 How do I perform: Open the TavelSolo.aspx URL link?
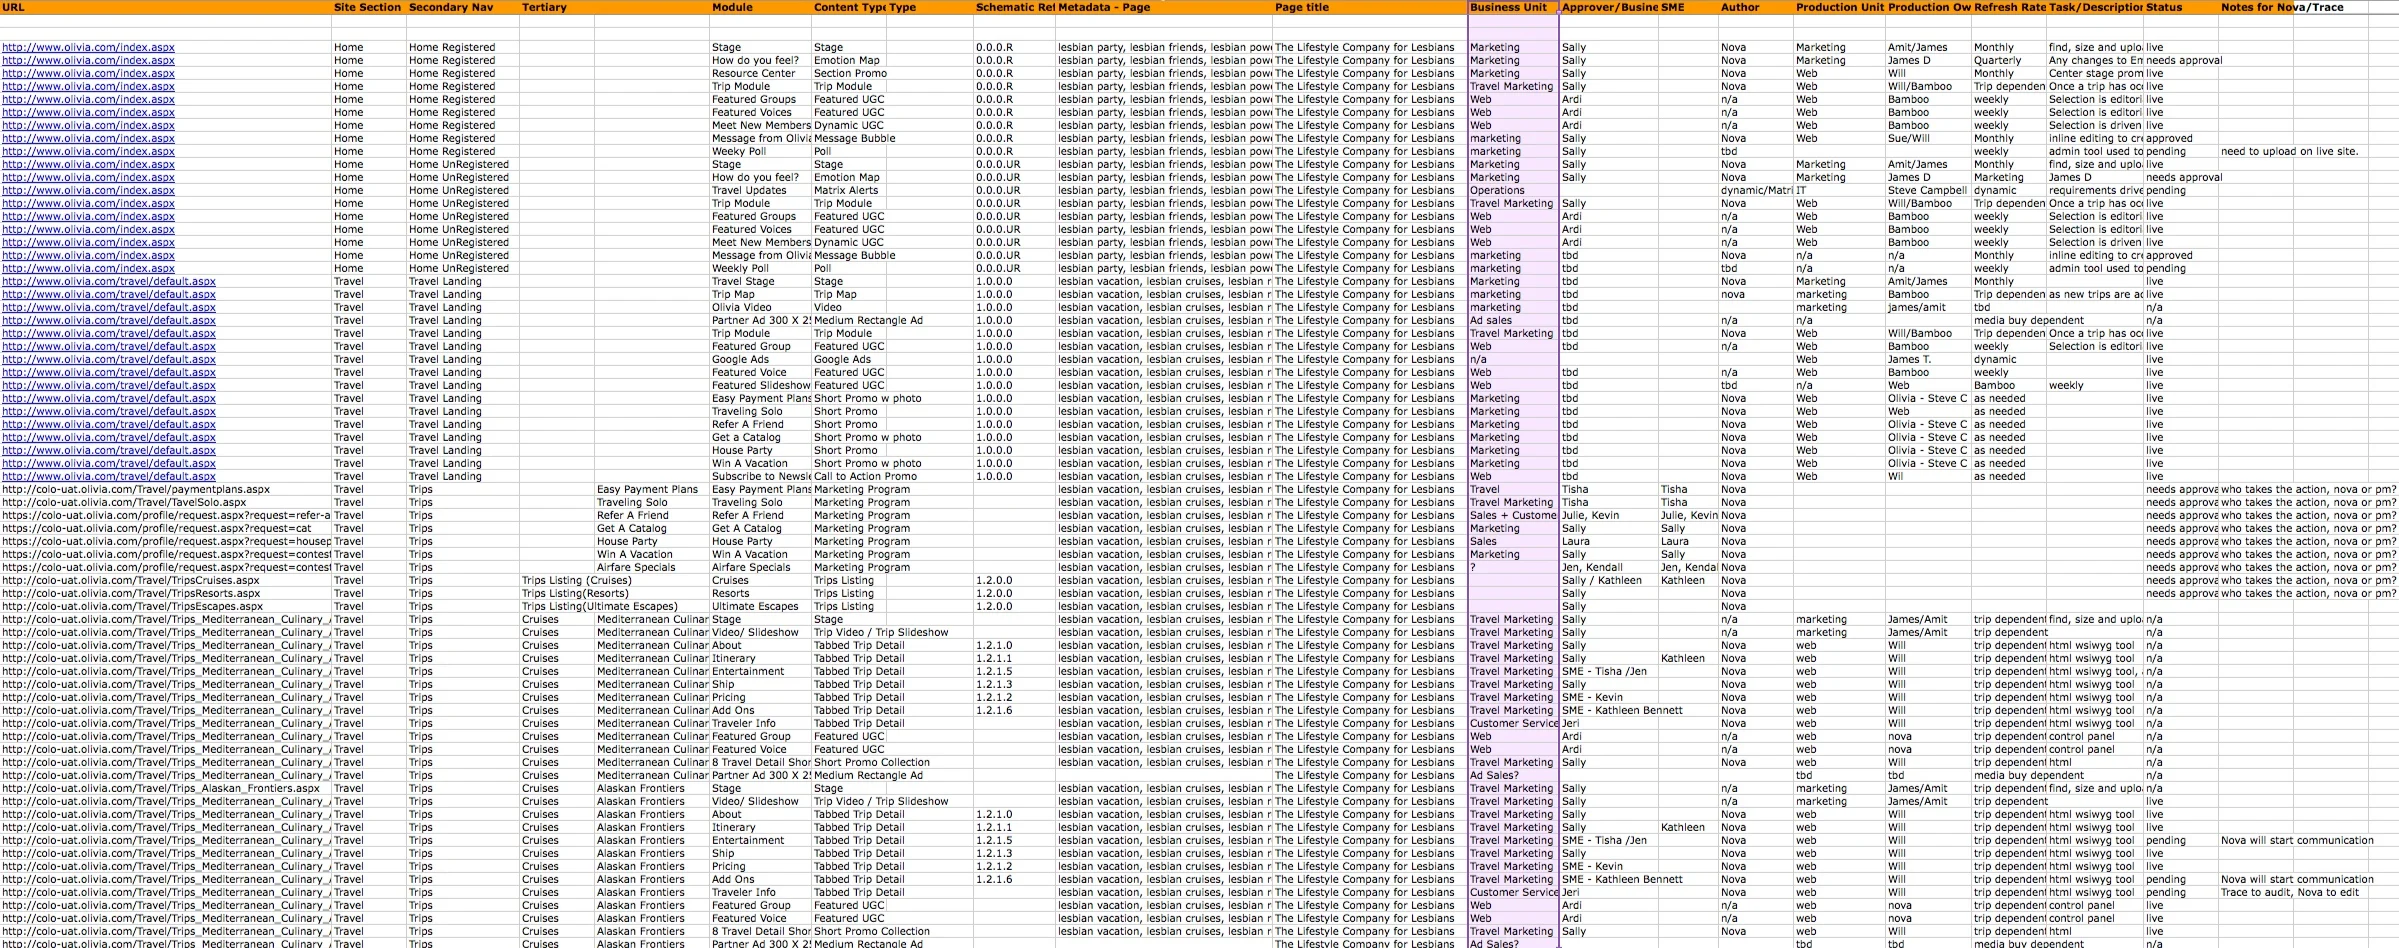124,503
